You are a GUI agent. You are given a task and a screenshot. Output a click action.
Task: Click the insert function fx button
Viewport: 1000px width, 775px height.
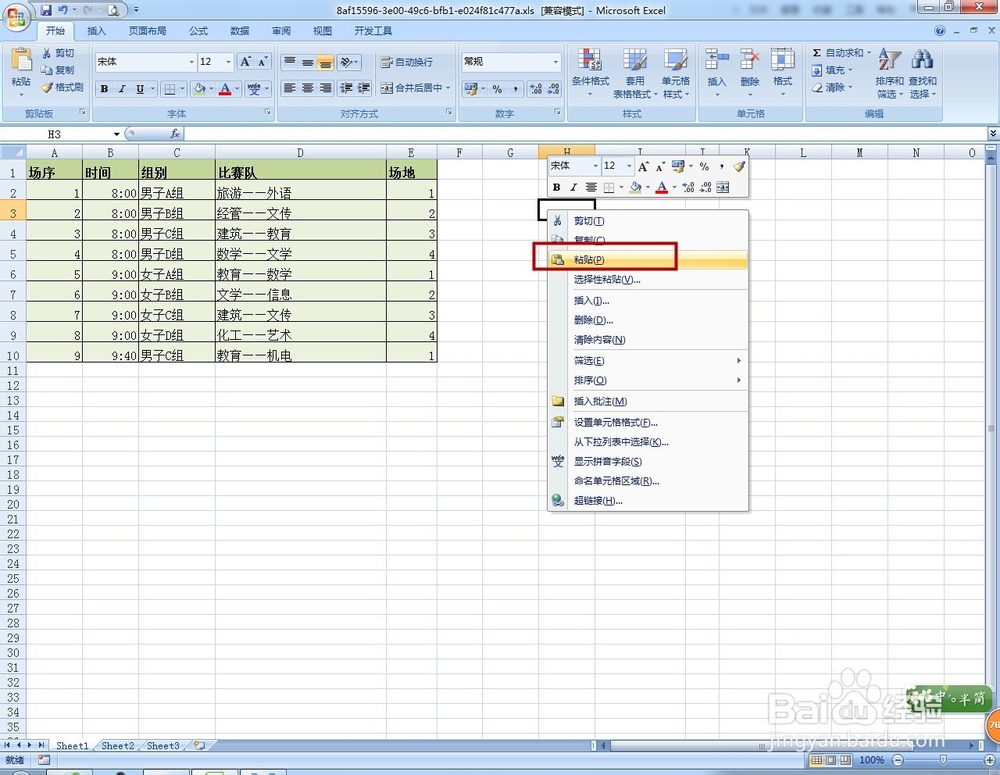[175, 134]
